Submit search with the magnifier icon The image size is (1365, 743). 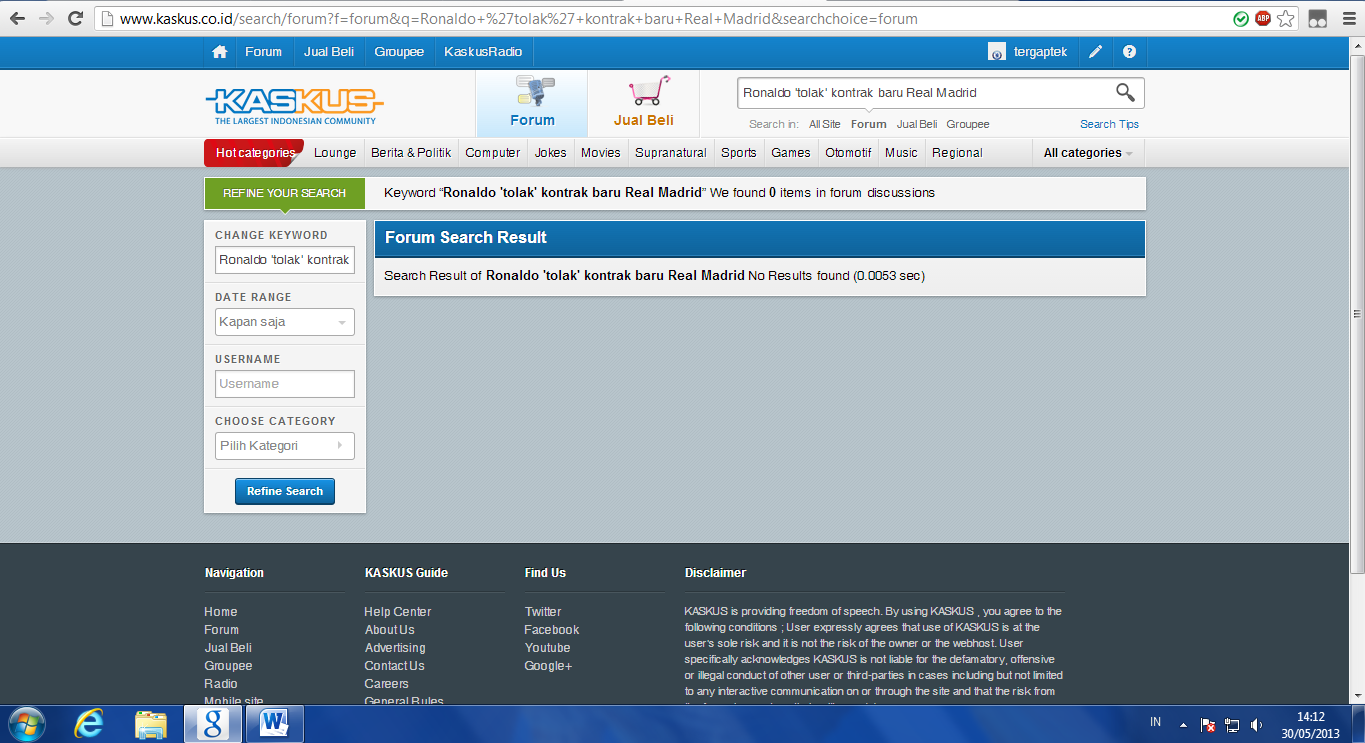1125,93
